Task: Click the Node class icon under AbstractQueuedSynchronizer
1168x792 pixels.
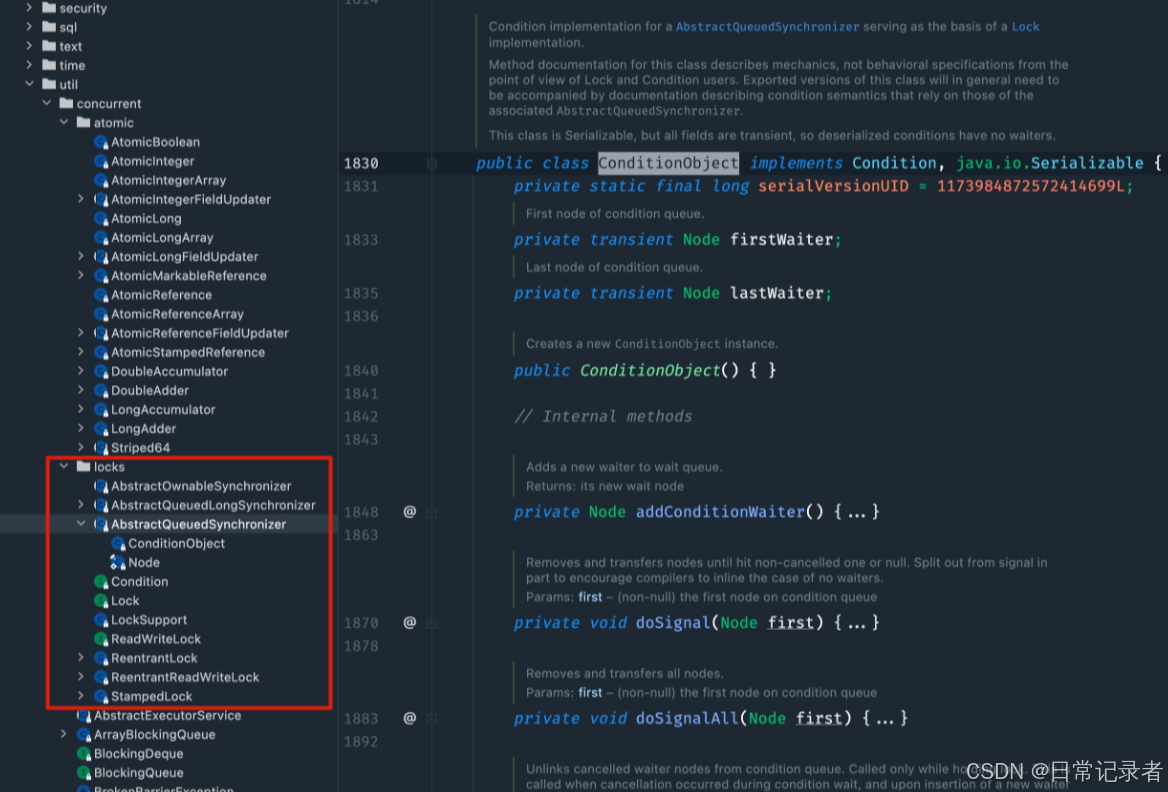Action: [117, 562]
